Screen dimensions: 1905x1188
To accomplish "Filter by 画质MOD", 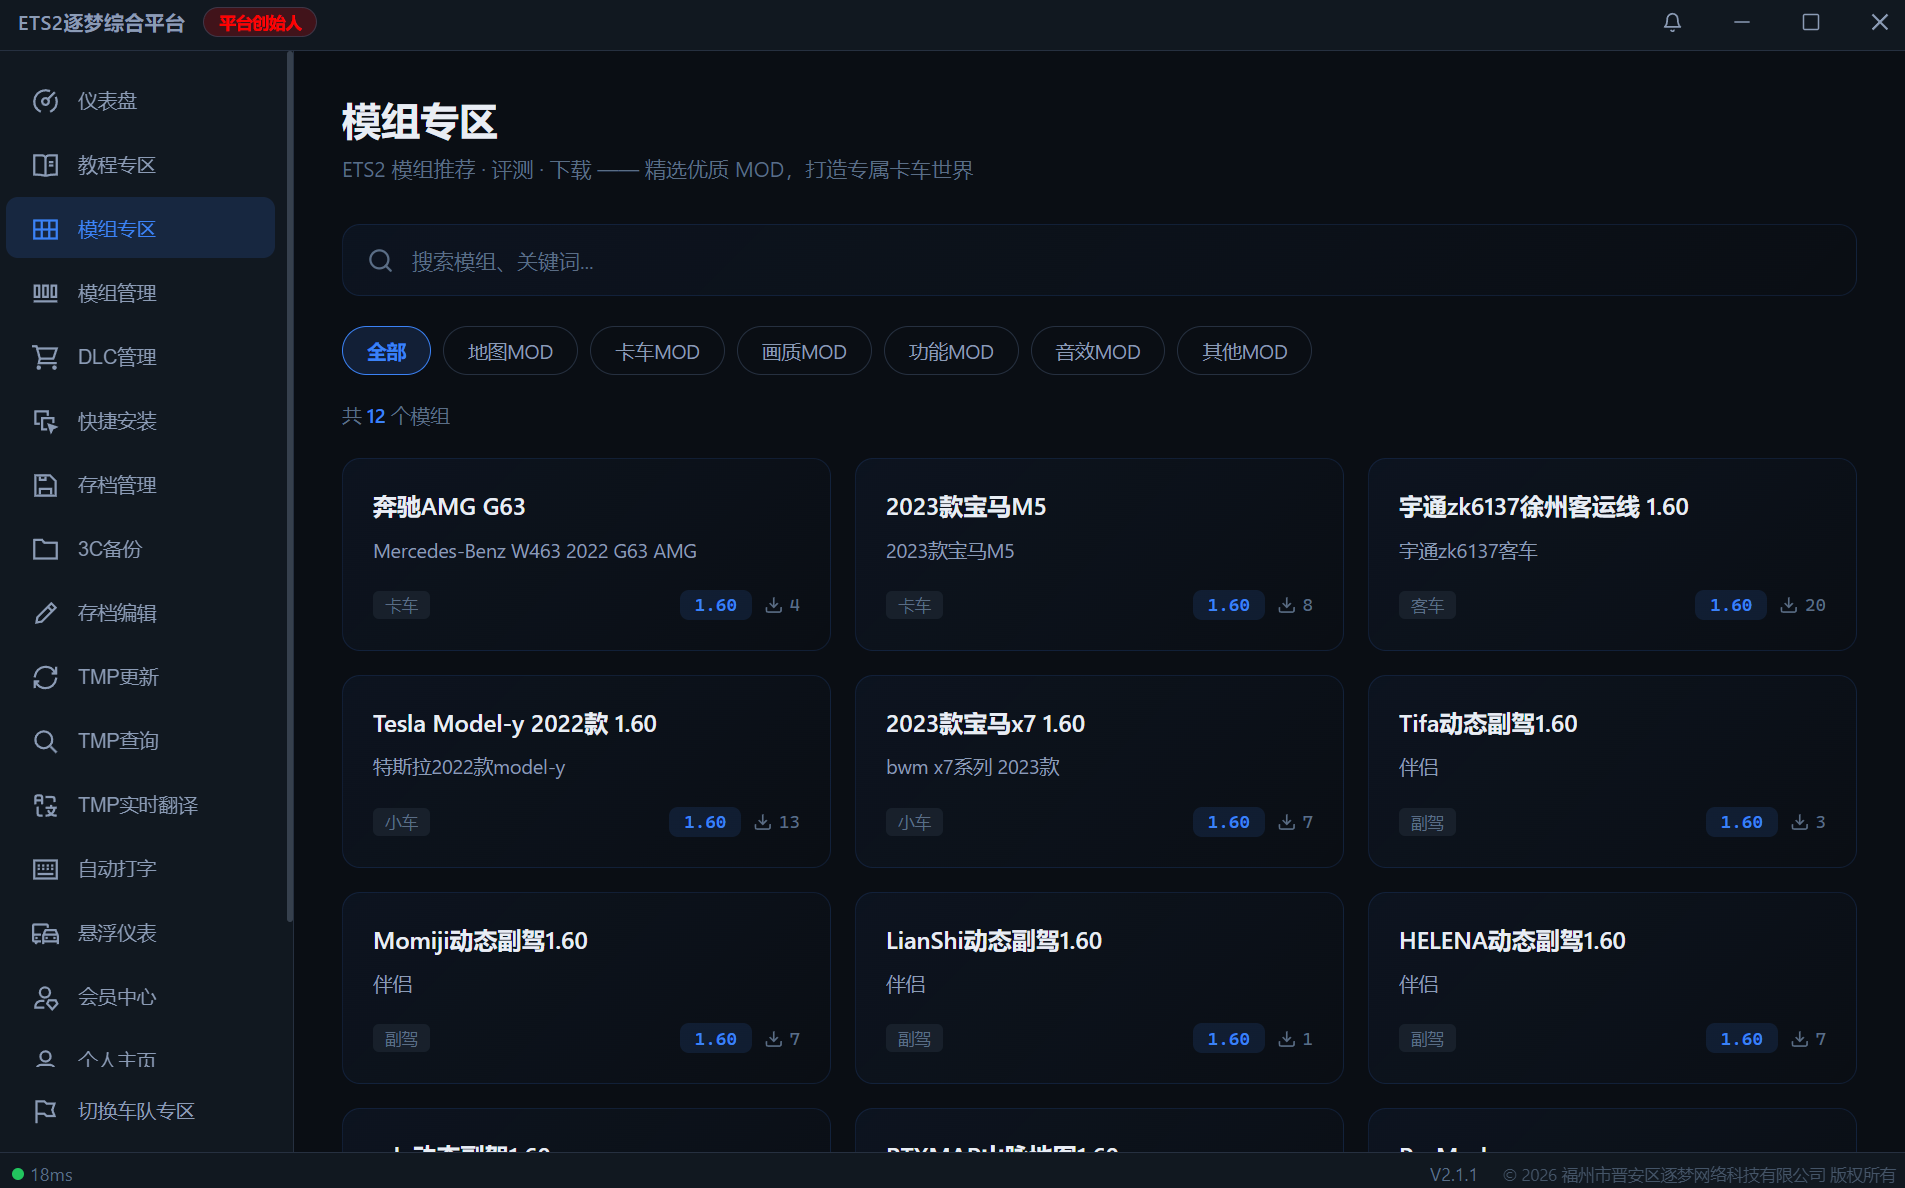I will (804, 351).
